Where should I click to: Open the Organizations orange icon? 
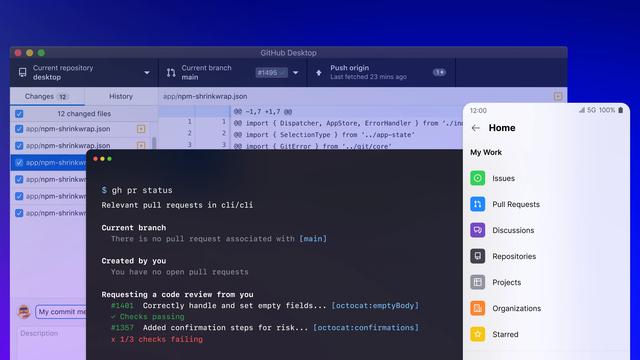(478, 308)
